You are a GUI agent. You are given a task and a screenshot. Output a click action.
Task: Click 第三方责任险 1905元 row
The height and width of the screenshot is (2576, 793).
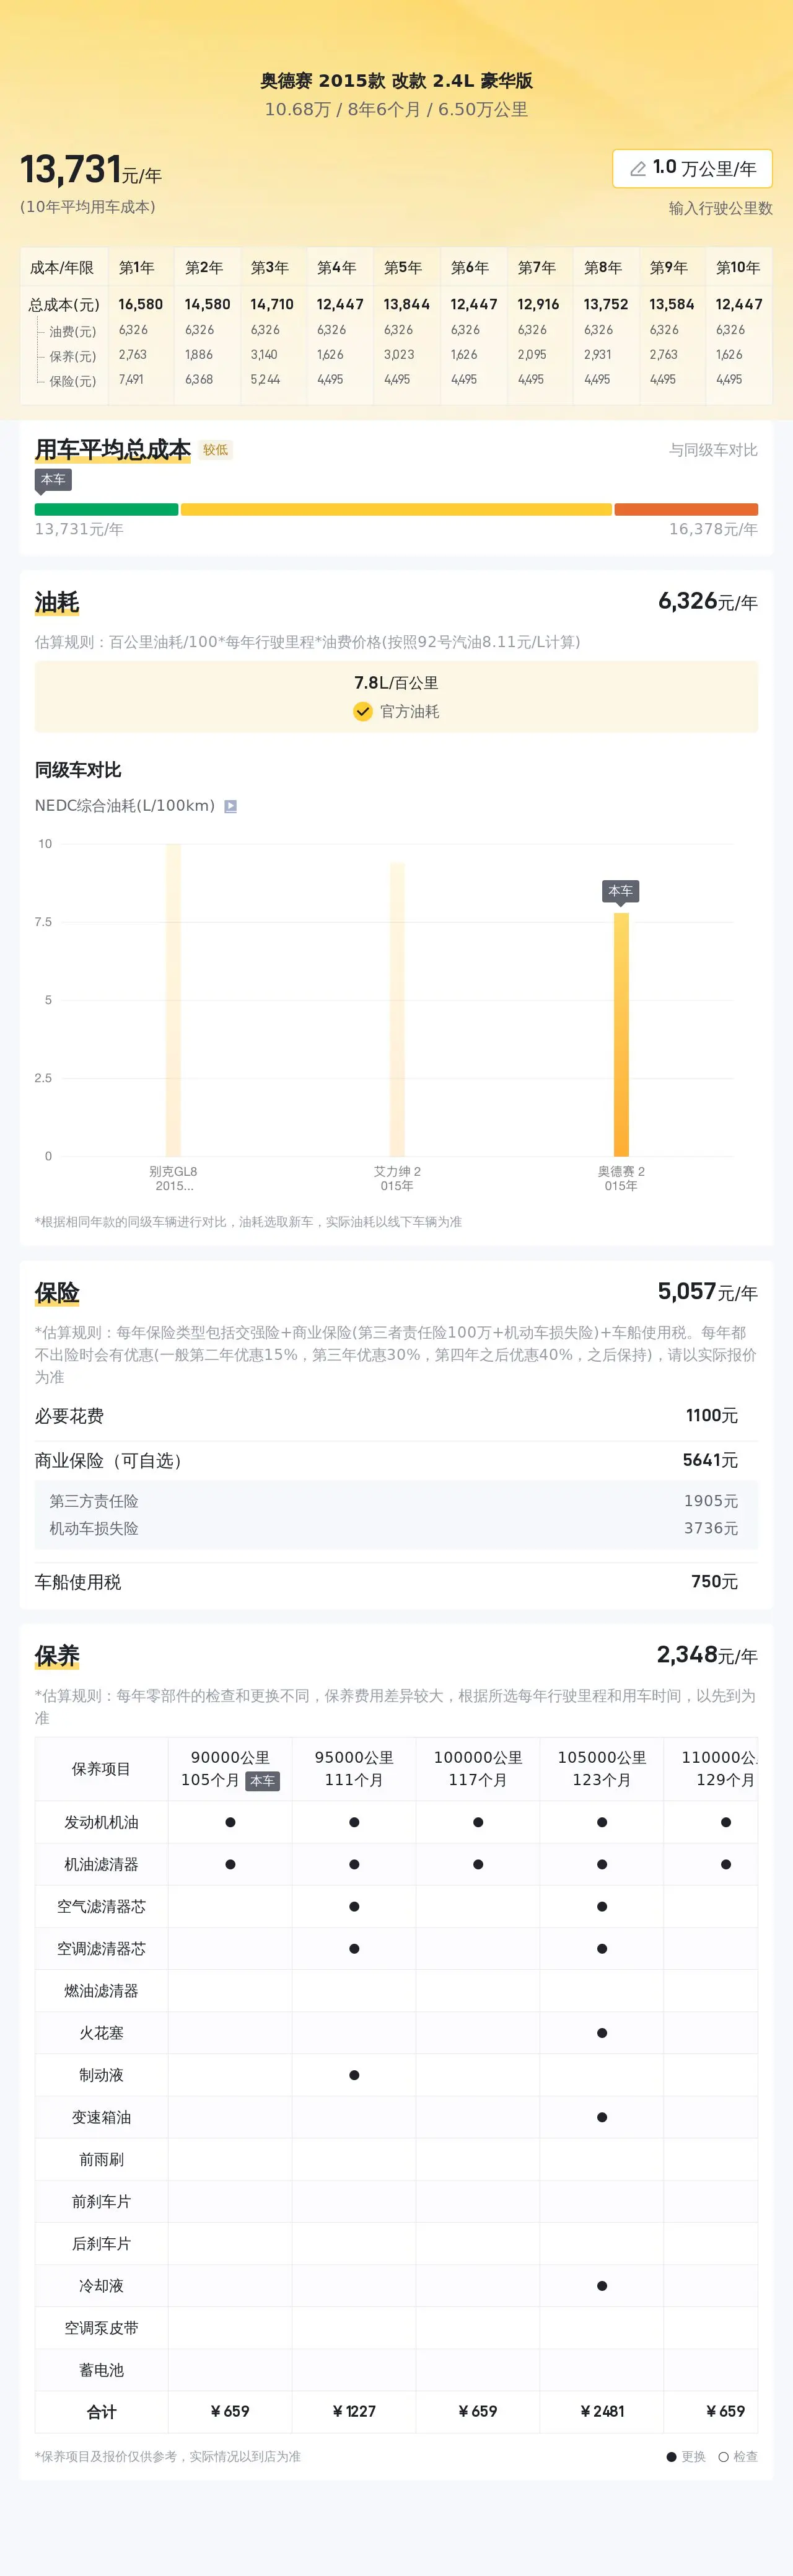396,1502
